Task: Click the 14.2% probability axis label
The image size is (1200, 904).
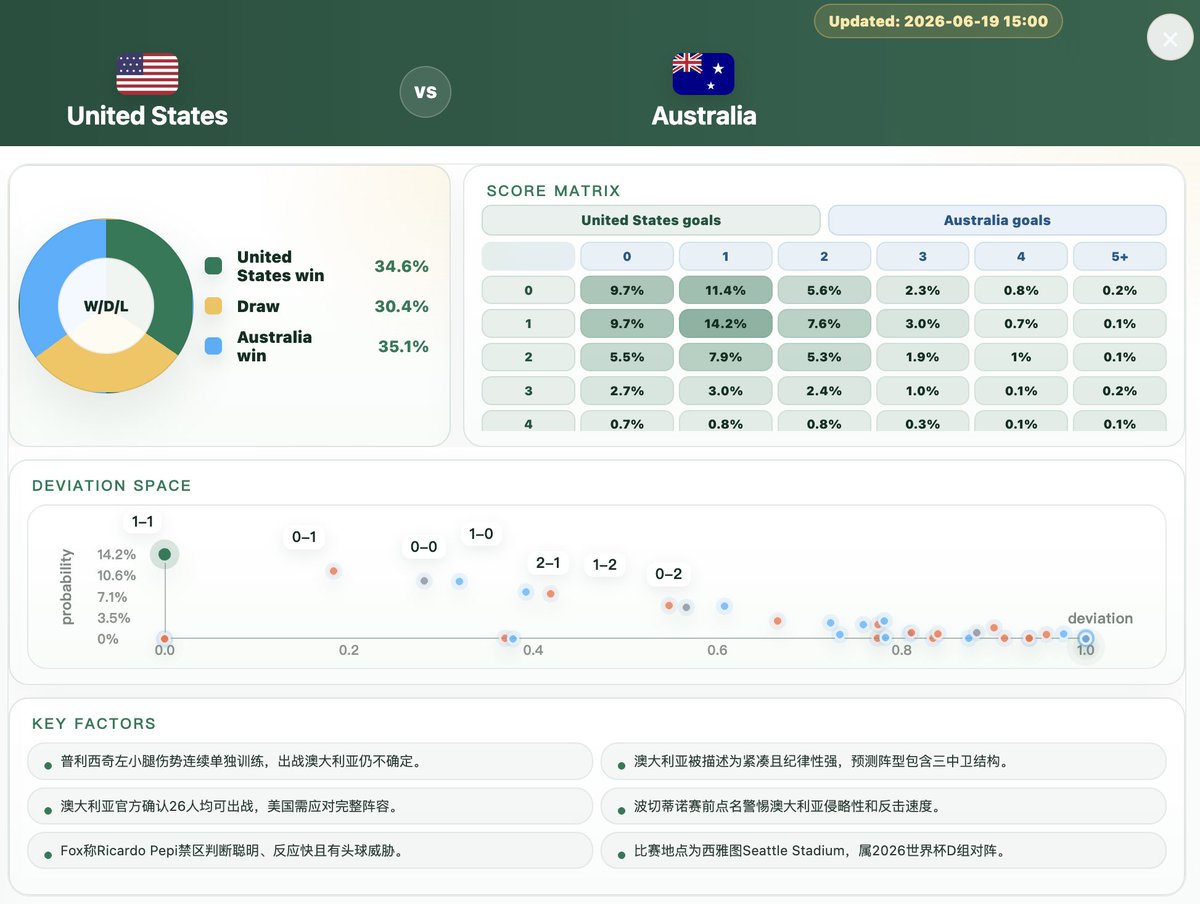Action: pyautogui.click(x=116, y=554)
